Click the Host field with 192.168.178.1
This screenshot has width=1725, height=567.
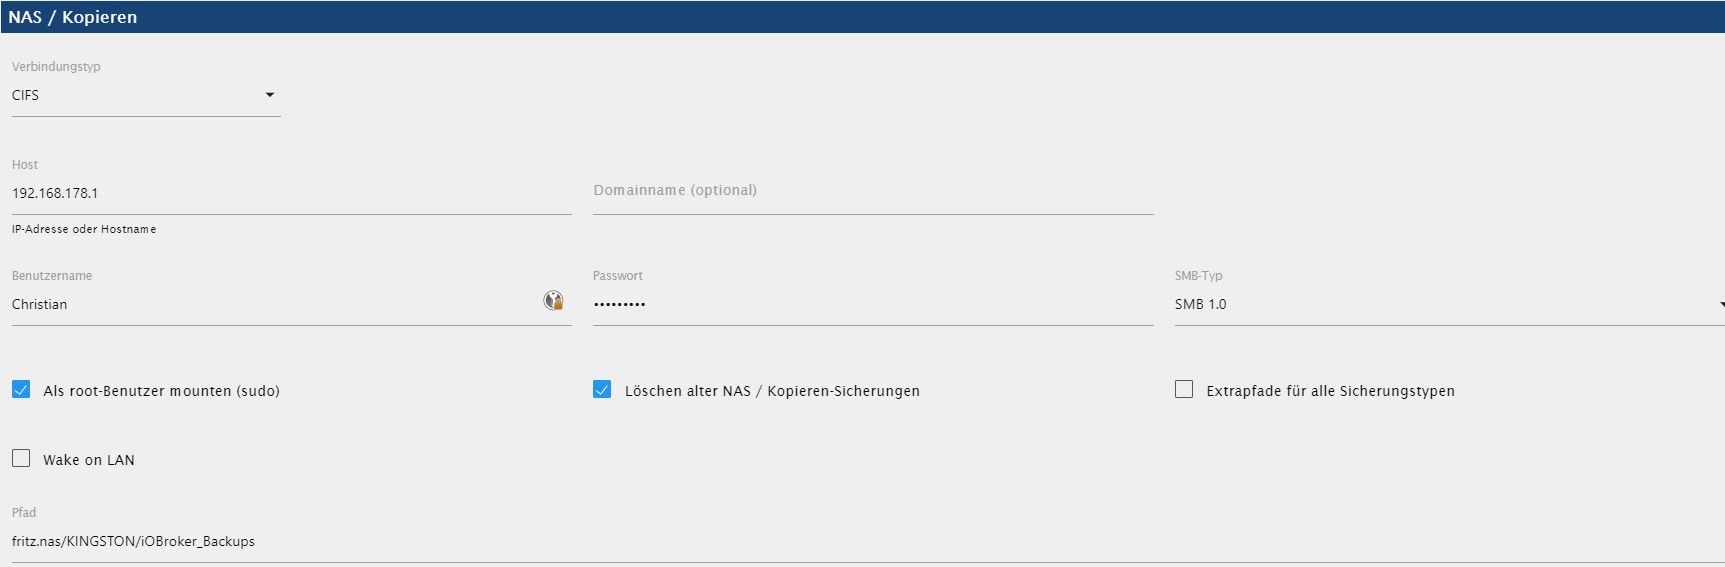292,193
